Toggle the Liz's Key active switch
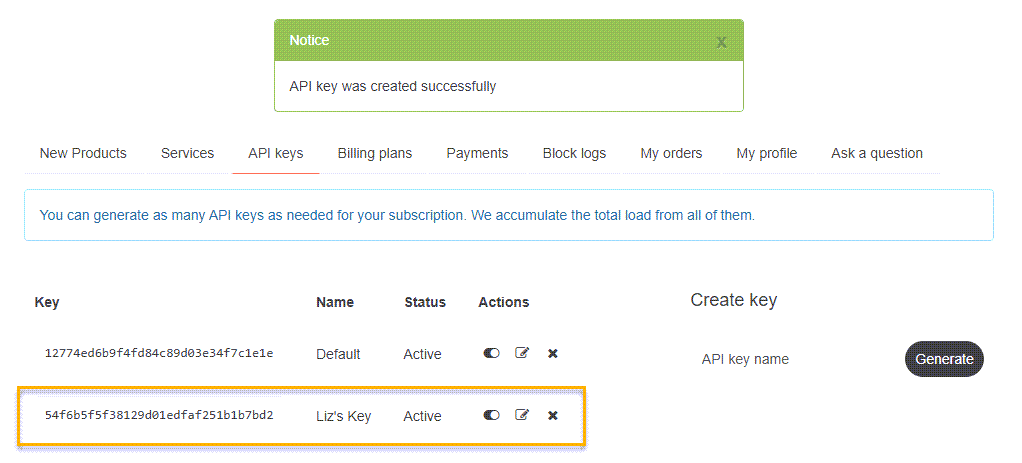The width and height of the screenshot is (1022, 463). [491, 415]
